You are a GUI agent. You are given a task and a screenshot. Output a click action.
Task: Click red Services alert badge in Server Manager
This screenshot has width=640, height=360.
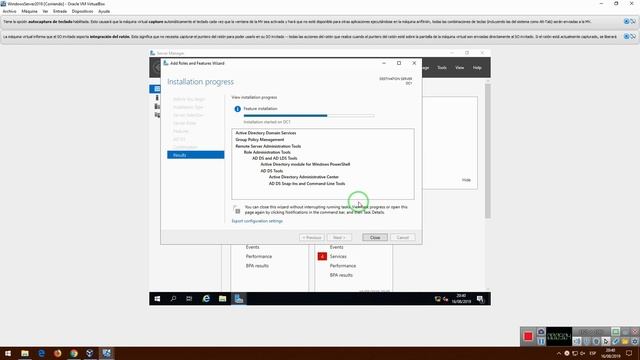322,256
